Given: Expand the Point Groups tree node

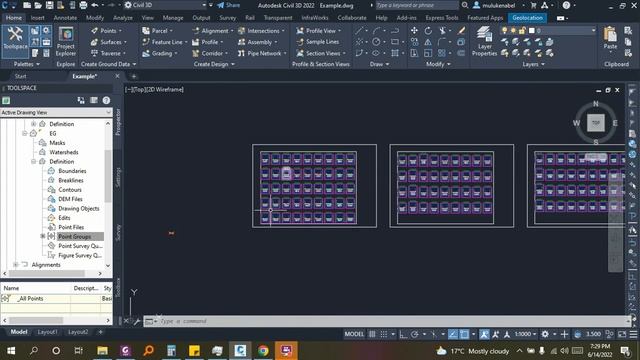Looking at the screenshot, I should point(42,236).
